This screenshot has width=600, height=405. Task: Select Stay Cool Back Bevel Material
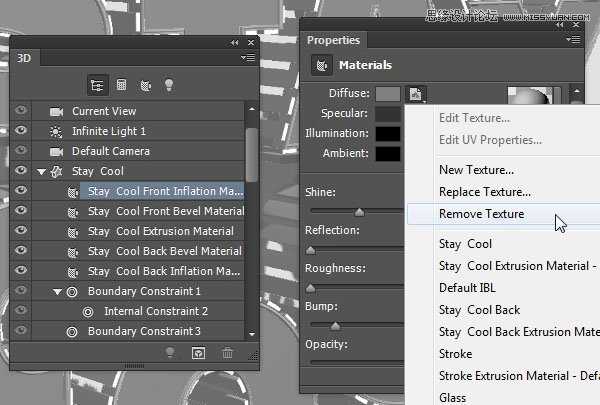coord(164,251)
